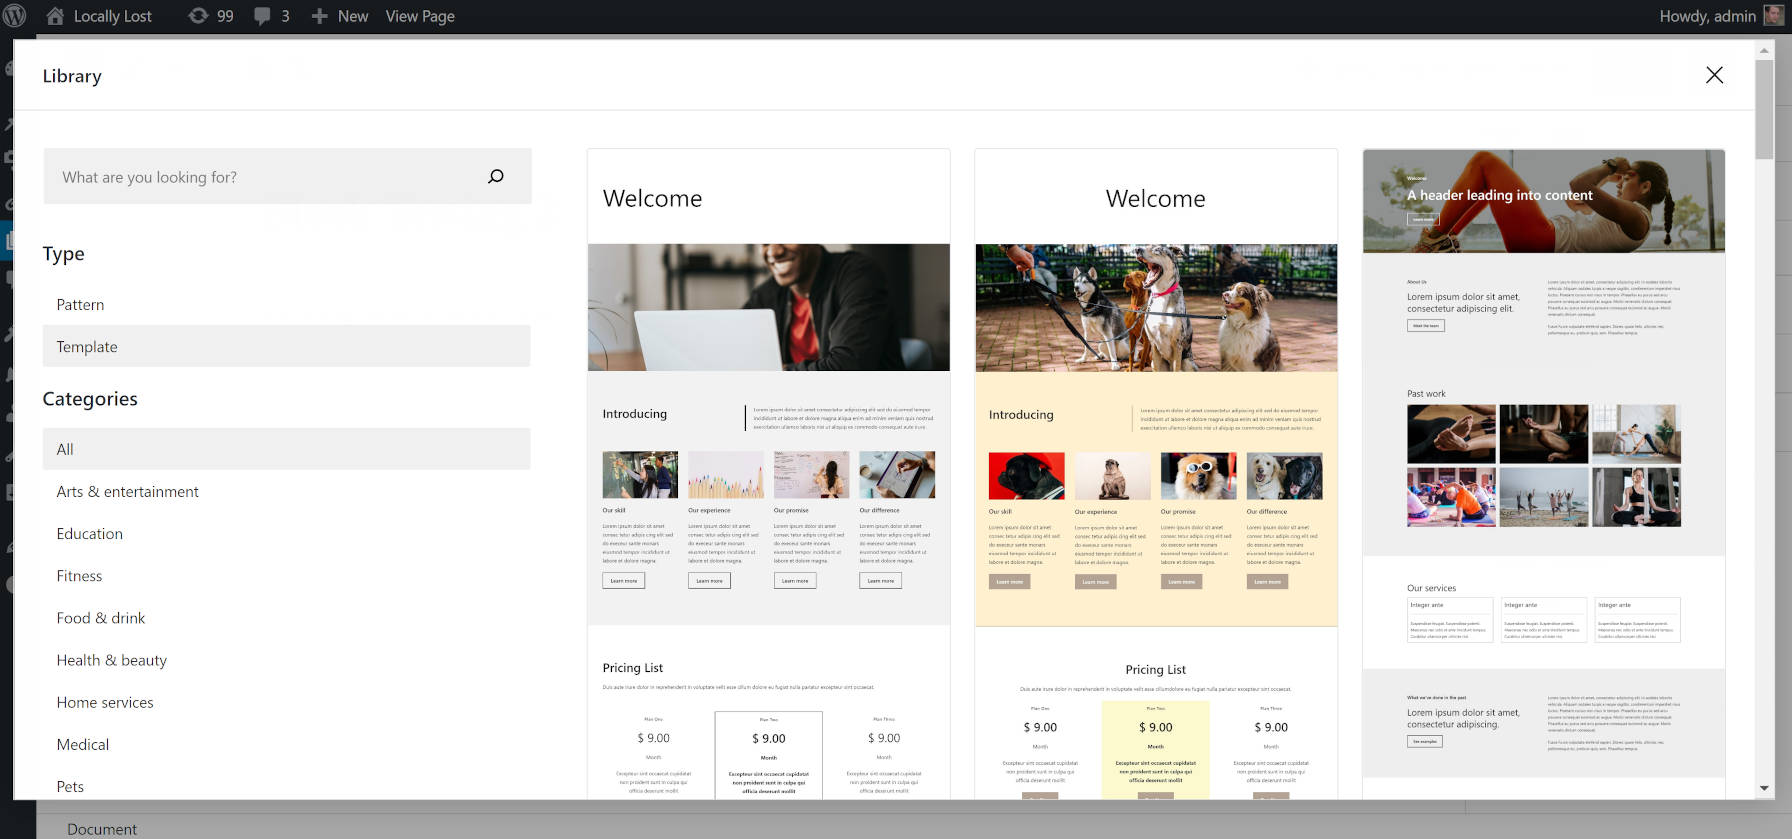1792x839 pixels.
Task: Choose the Welcome template with dogs photo
Action: click(1156, 473)
